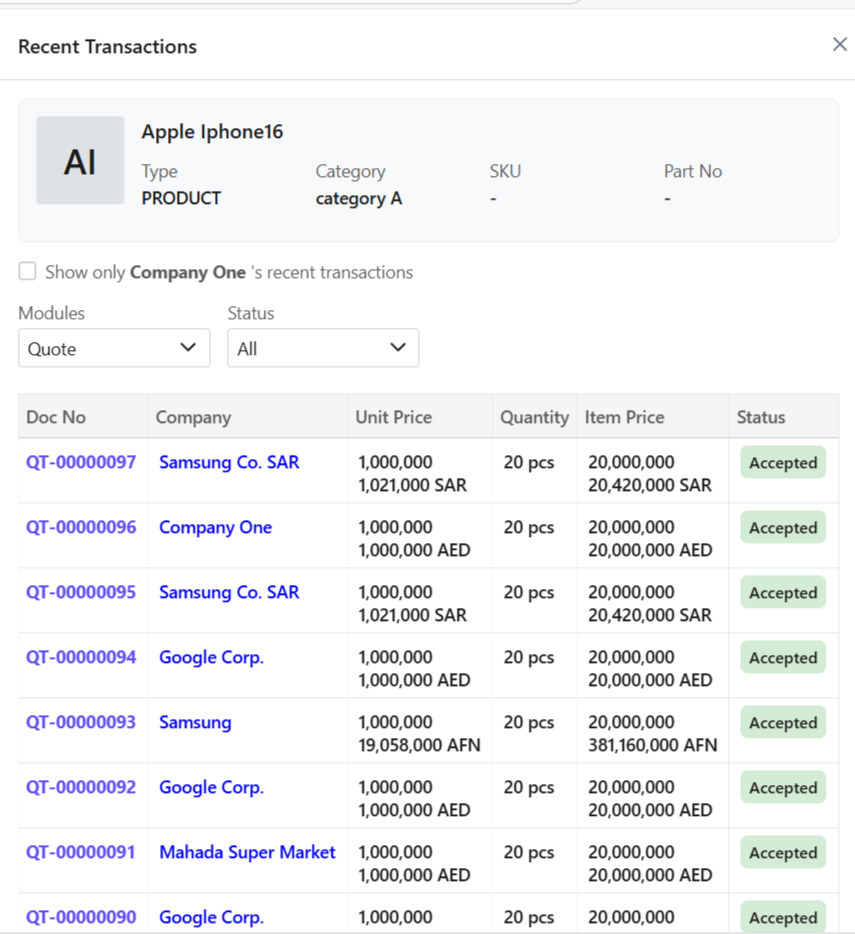Close the Recent Transactions panel

[839, 44]
